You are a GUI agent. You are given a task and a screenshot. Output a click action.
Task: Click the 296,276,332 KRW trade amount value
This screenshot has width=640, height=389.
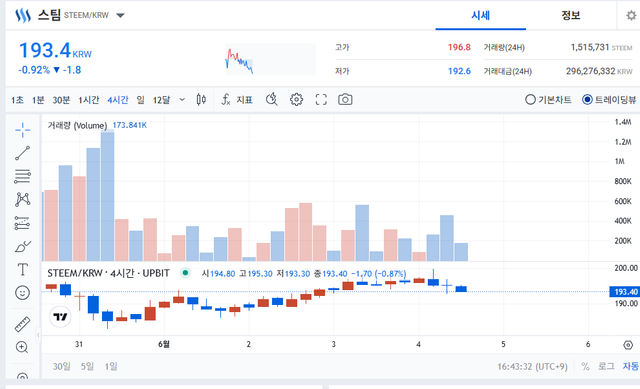point(599,71)
